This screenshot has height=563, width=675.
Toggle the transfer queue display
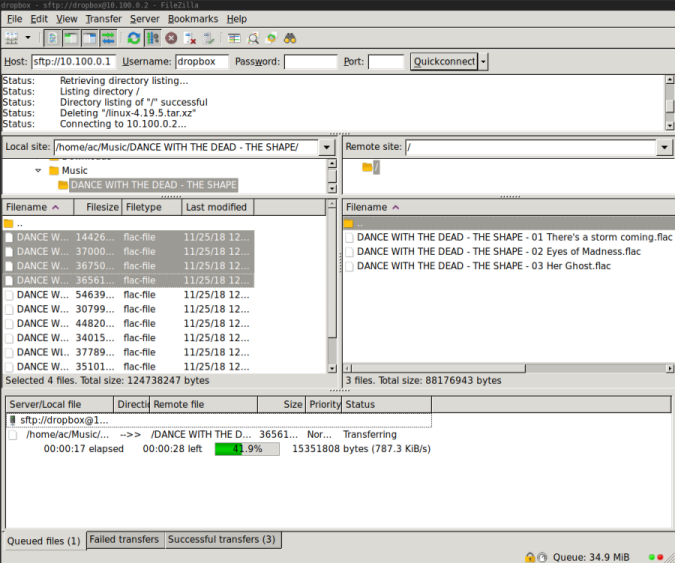coord(108,38)
